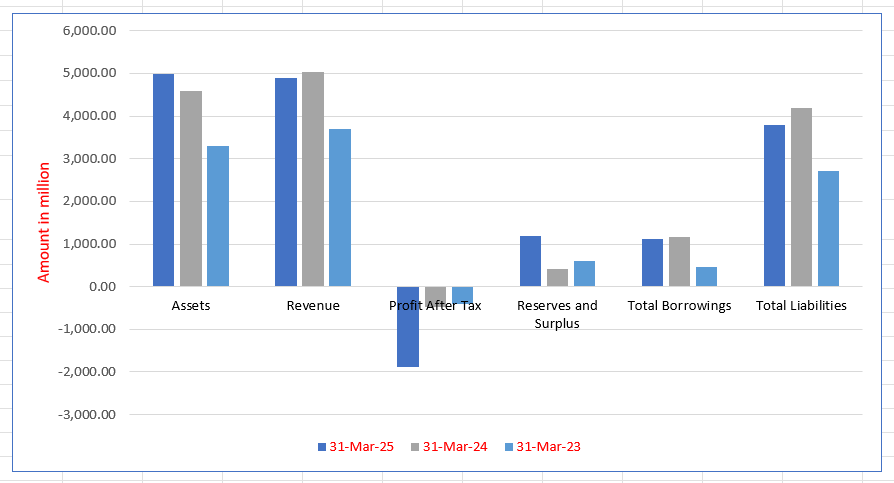The image size is (894, 483).
Task: Click the Reserves and Surplus label
Action: tap(557, 314)
